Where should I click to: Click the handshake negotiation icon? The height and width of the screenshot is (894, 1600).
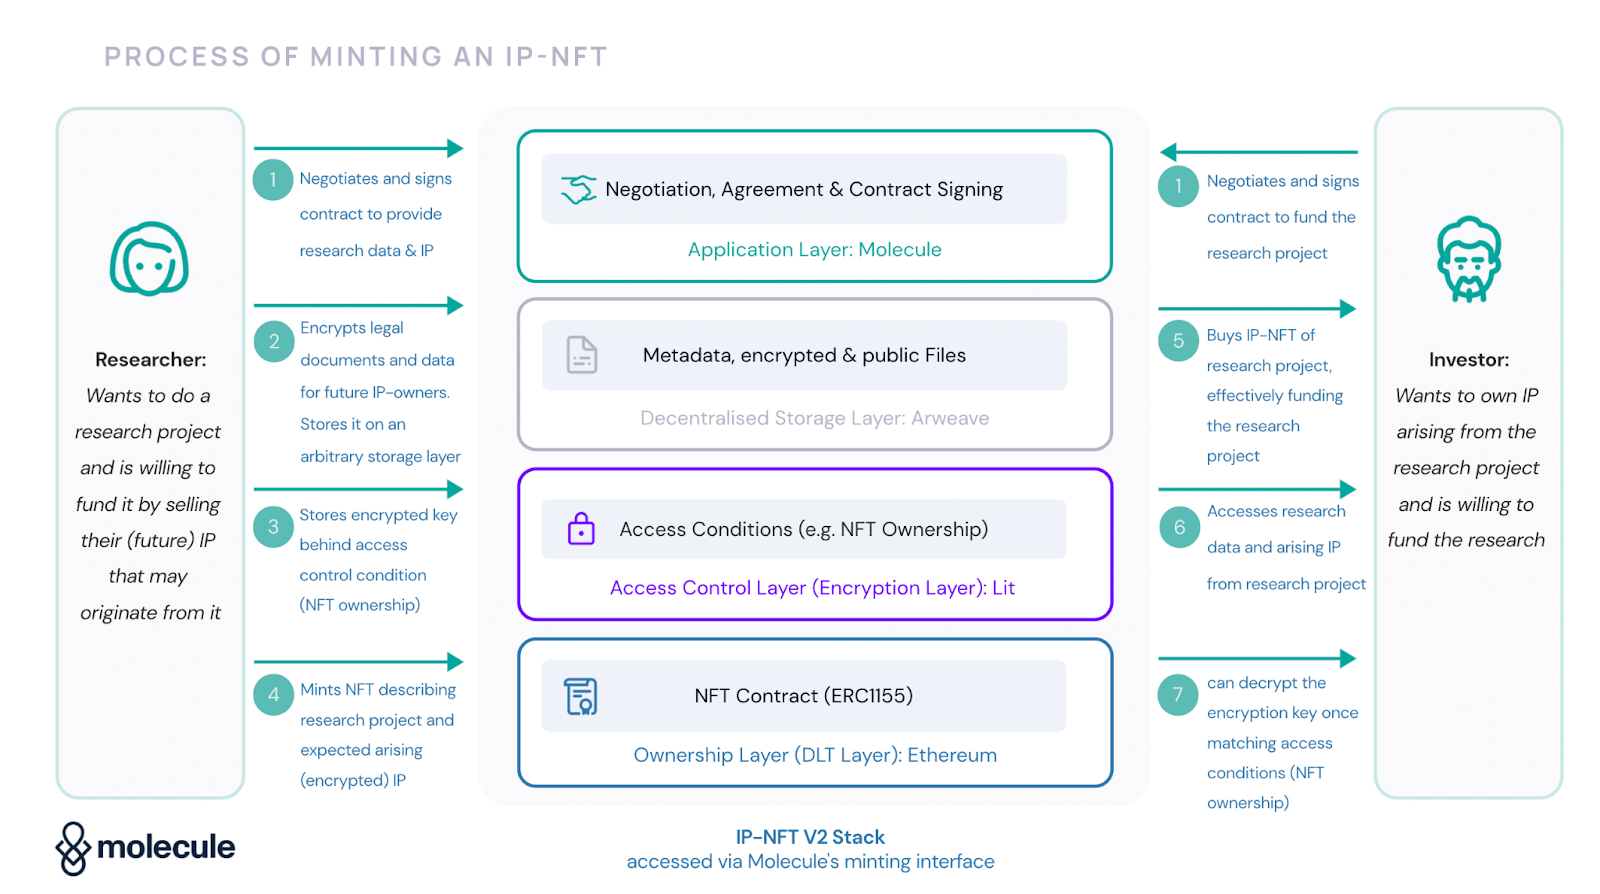click(x=578, y=189)
